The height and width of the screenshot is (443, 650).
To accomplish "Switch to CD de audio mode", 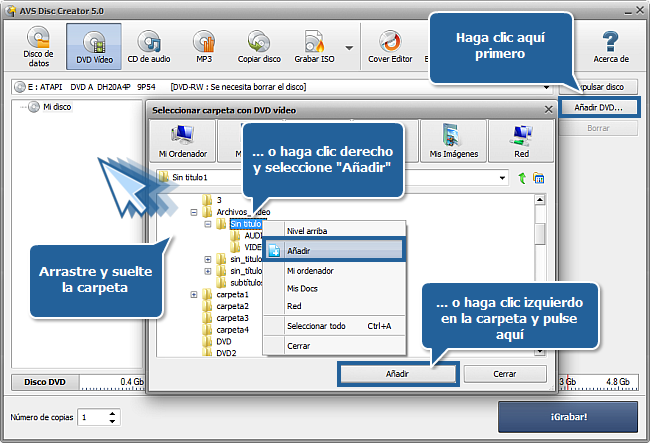I will (x=149, y=46).
